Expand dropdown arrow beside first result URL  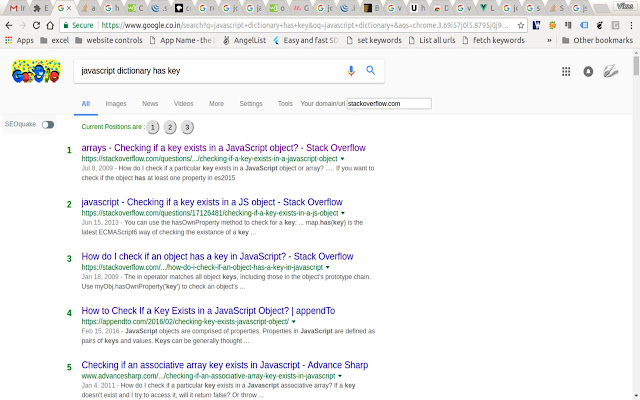tap(342, 159)
